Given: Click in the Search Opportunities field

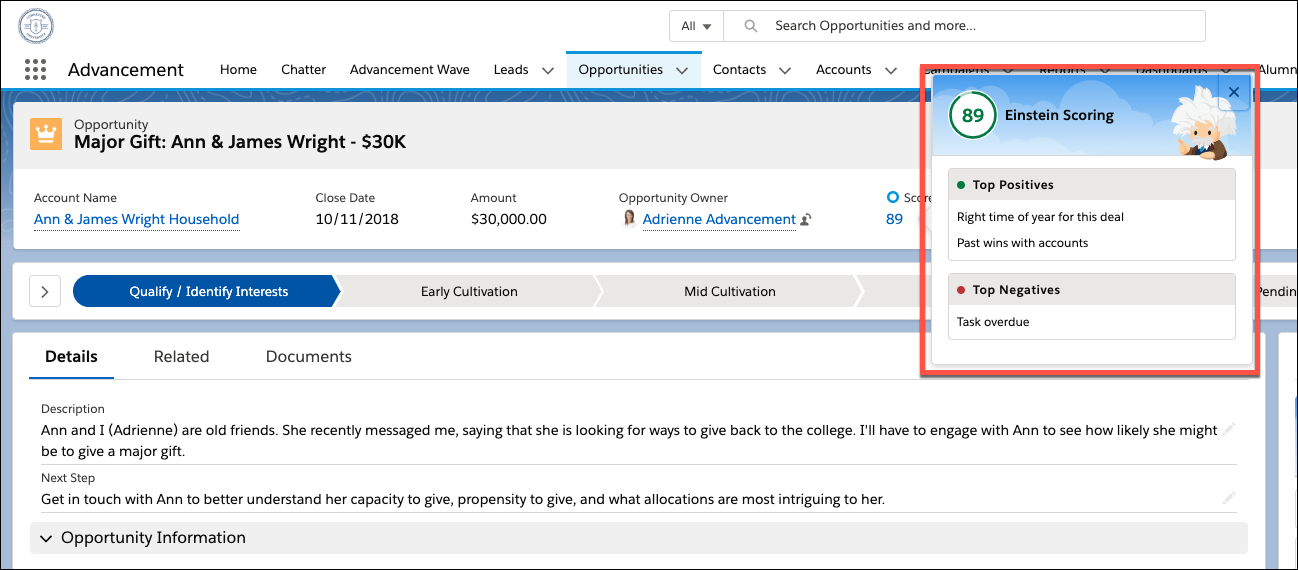Looking at the screenshot, I should [964, 26].
